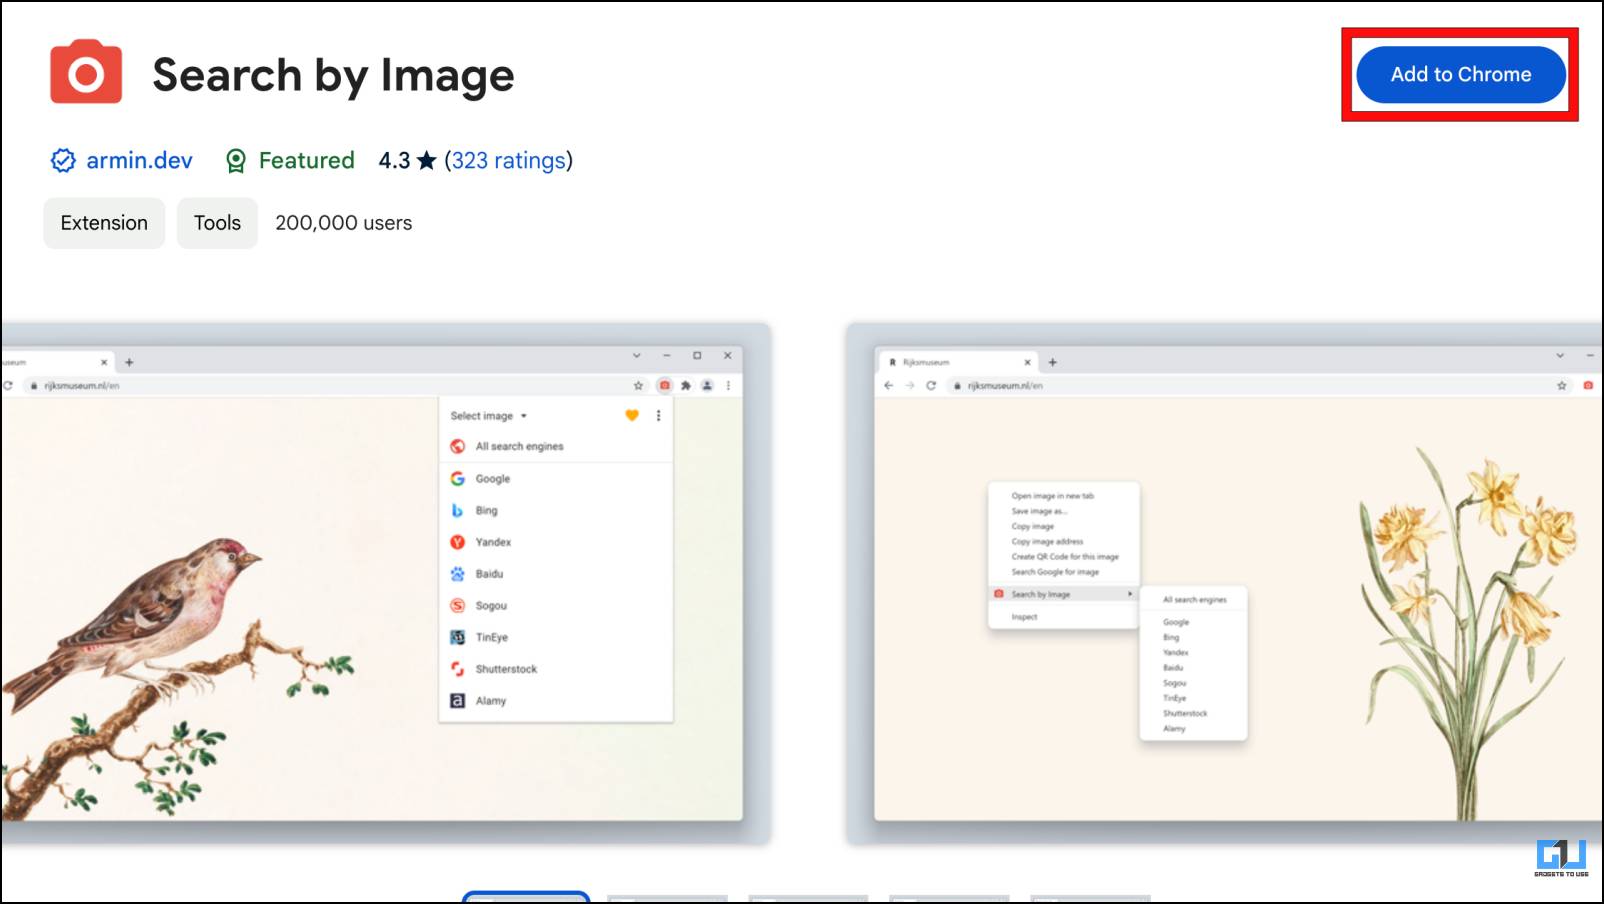
Task: Open the daffodil preview screenshot
Action: coord(1225,583)
